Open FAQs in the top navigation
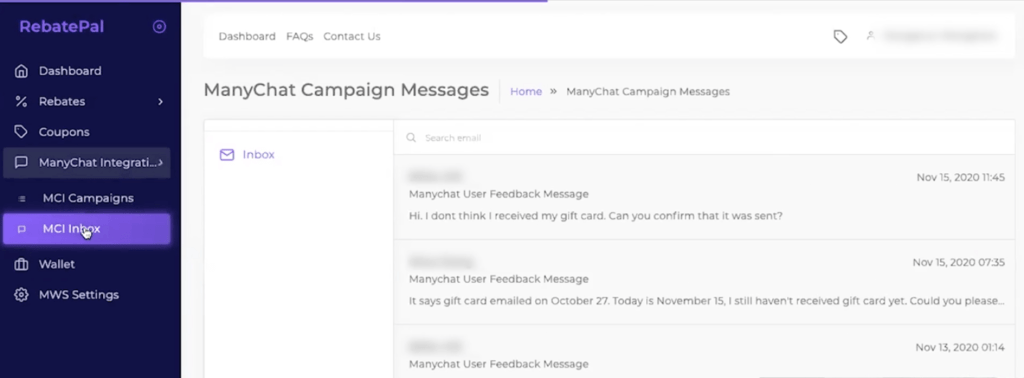This screenshot has height=378, width=1024. click(300, 37)
